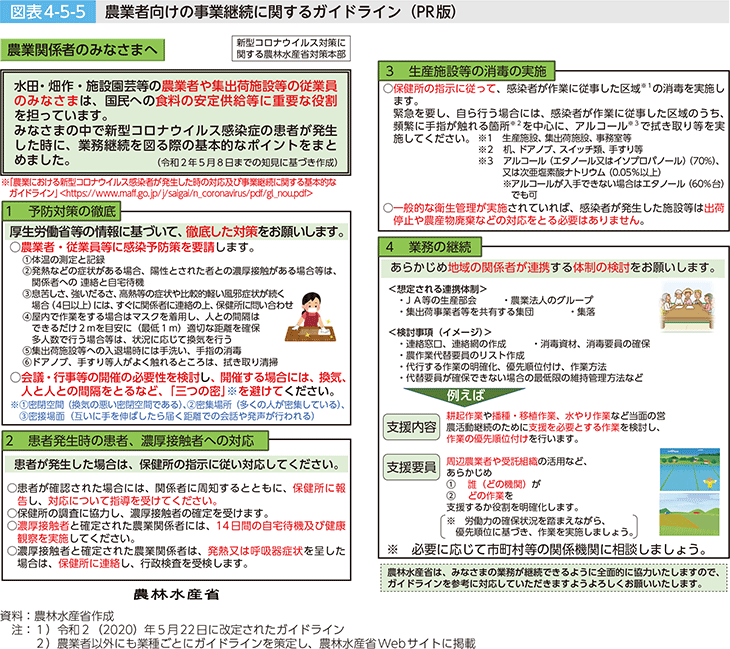Image resolution: width=730 pixels, height=649 pixels.
Task: Click the item ・農業法人のグループ
Action: click(x=548, y=300)
